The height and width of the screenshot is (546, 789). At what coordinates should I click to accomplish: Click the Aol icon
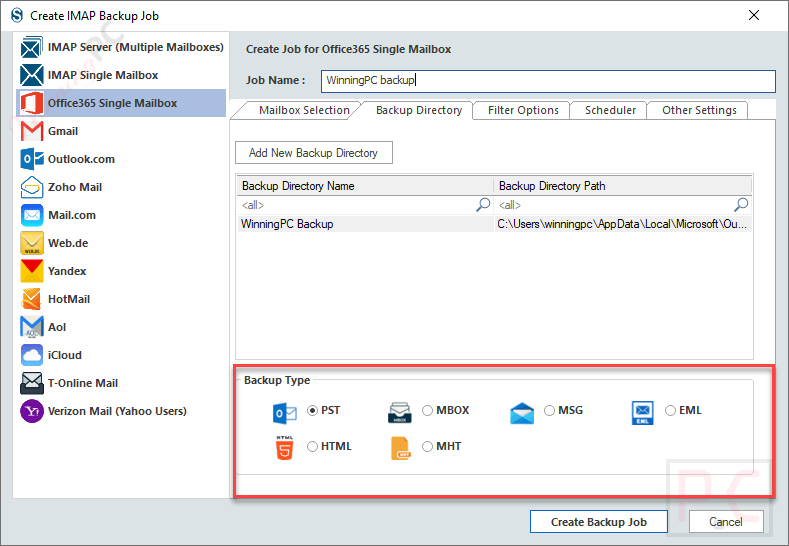[x=32, y=327]
